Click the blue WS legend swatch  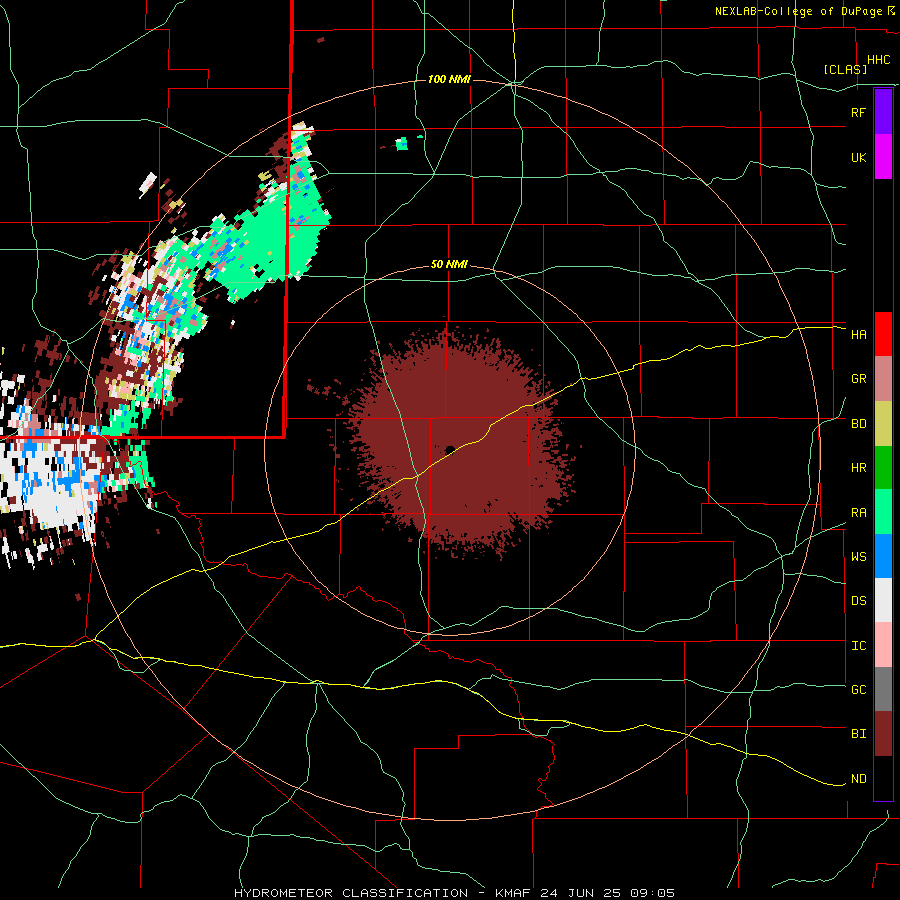[x=883, y=556]
